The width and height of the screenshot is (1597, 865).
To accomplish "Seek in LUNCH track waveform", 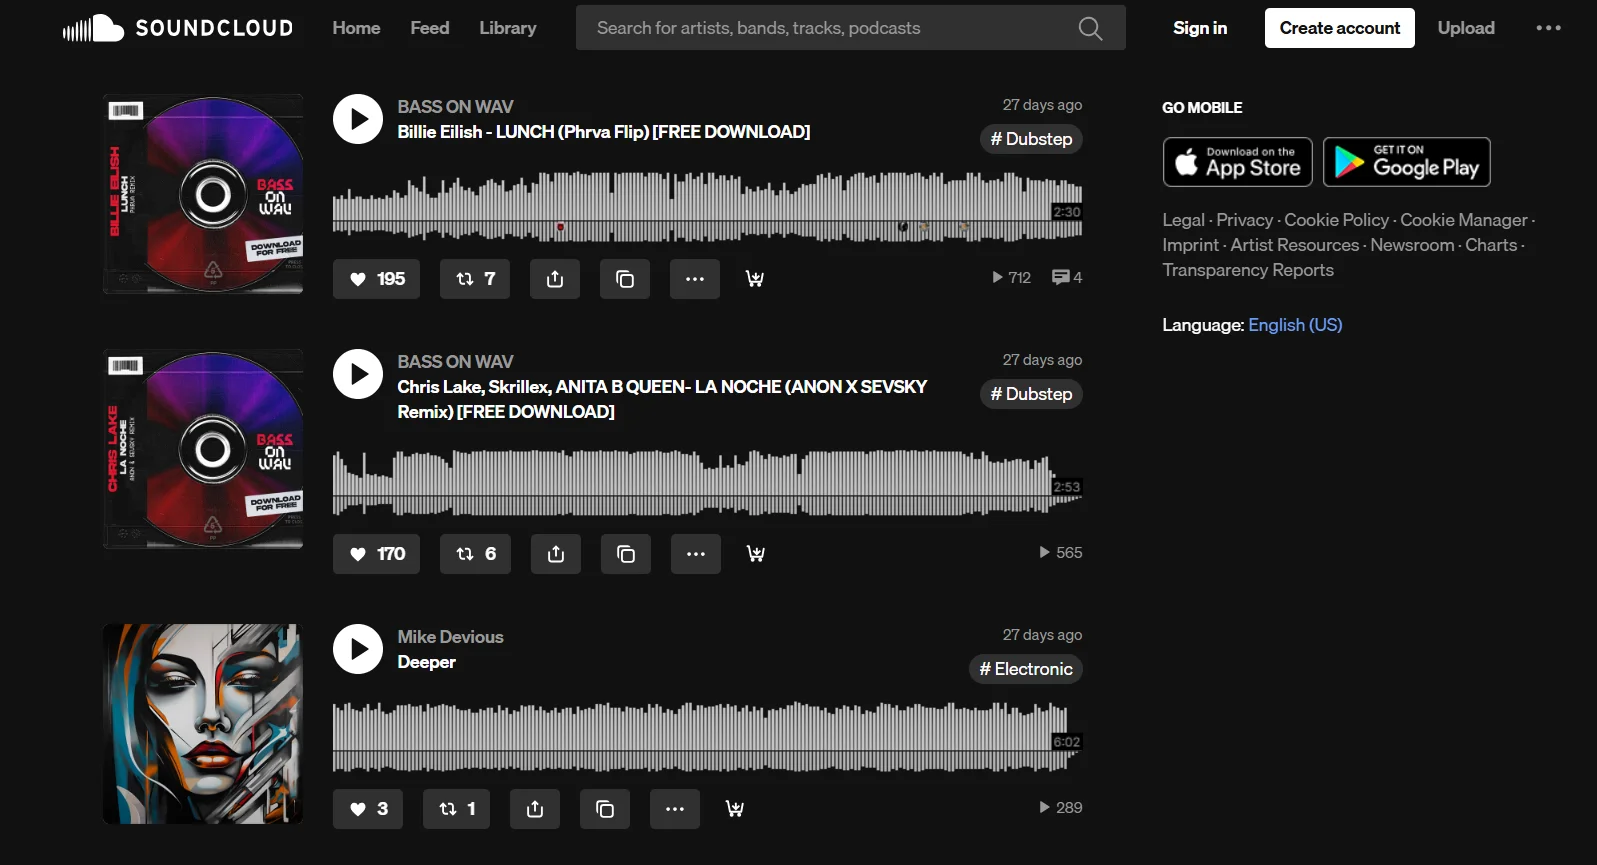I will tap(707, 207).
